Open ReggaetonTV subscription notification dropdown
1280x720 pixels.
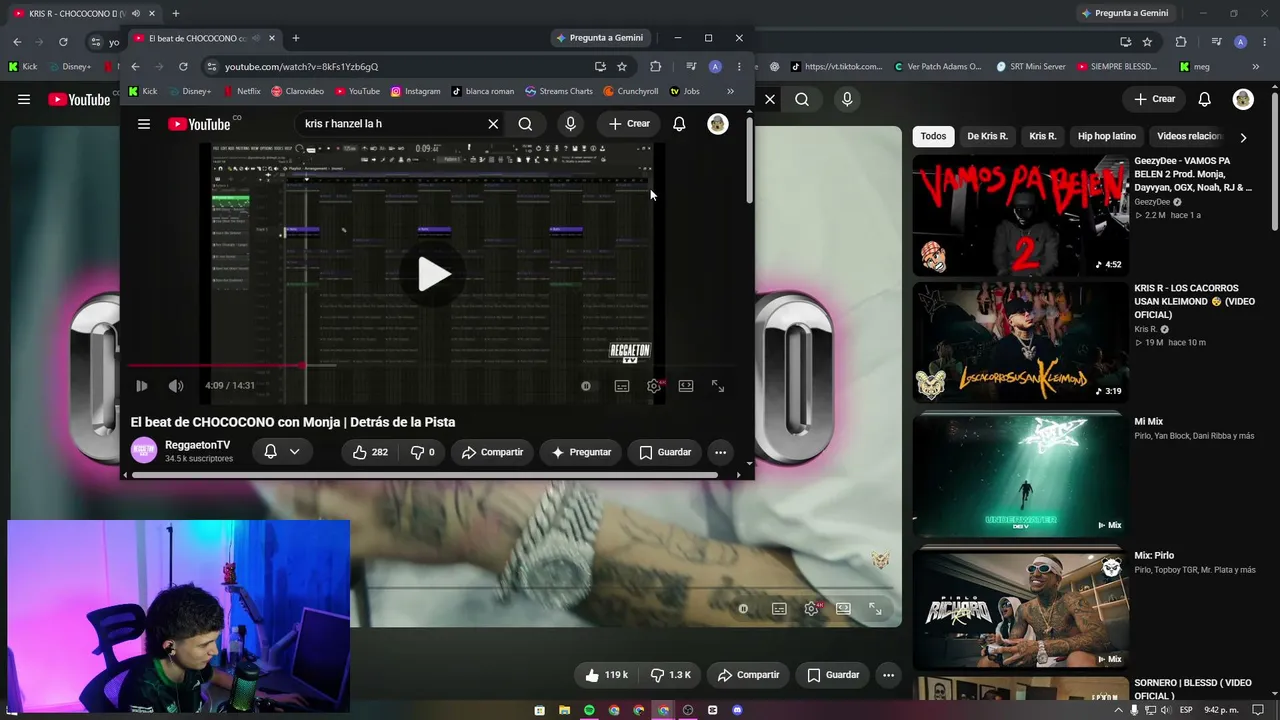coord(281,452)
